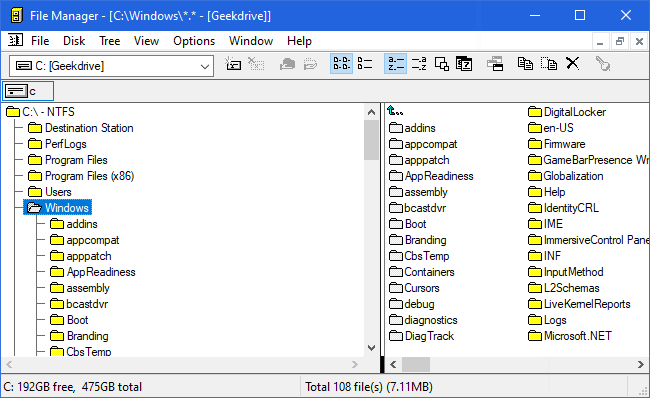Select the Program Files folder in the tree
The image size is (650, 398).
tap(68, 160)
